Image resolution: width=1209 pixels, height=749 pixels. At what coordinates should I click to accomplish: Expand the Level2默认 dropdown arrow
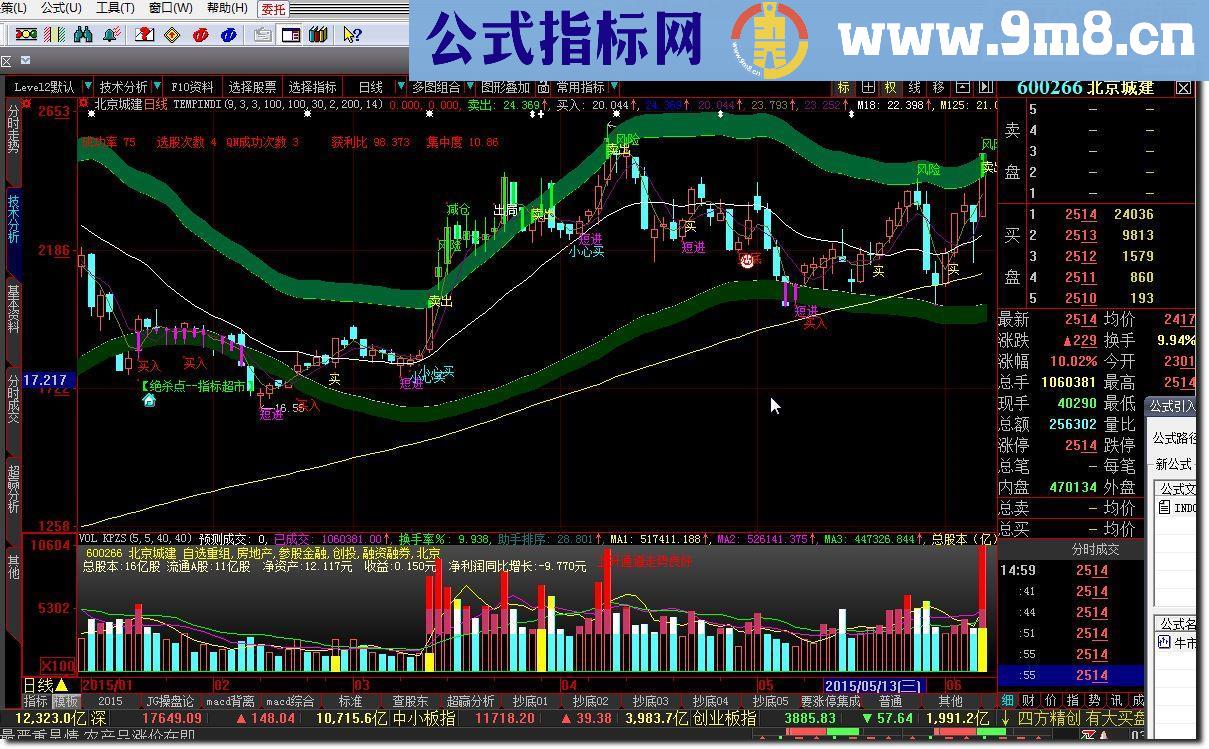[86, 87]
